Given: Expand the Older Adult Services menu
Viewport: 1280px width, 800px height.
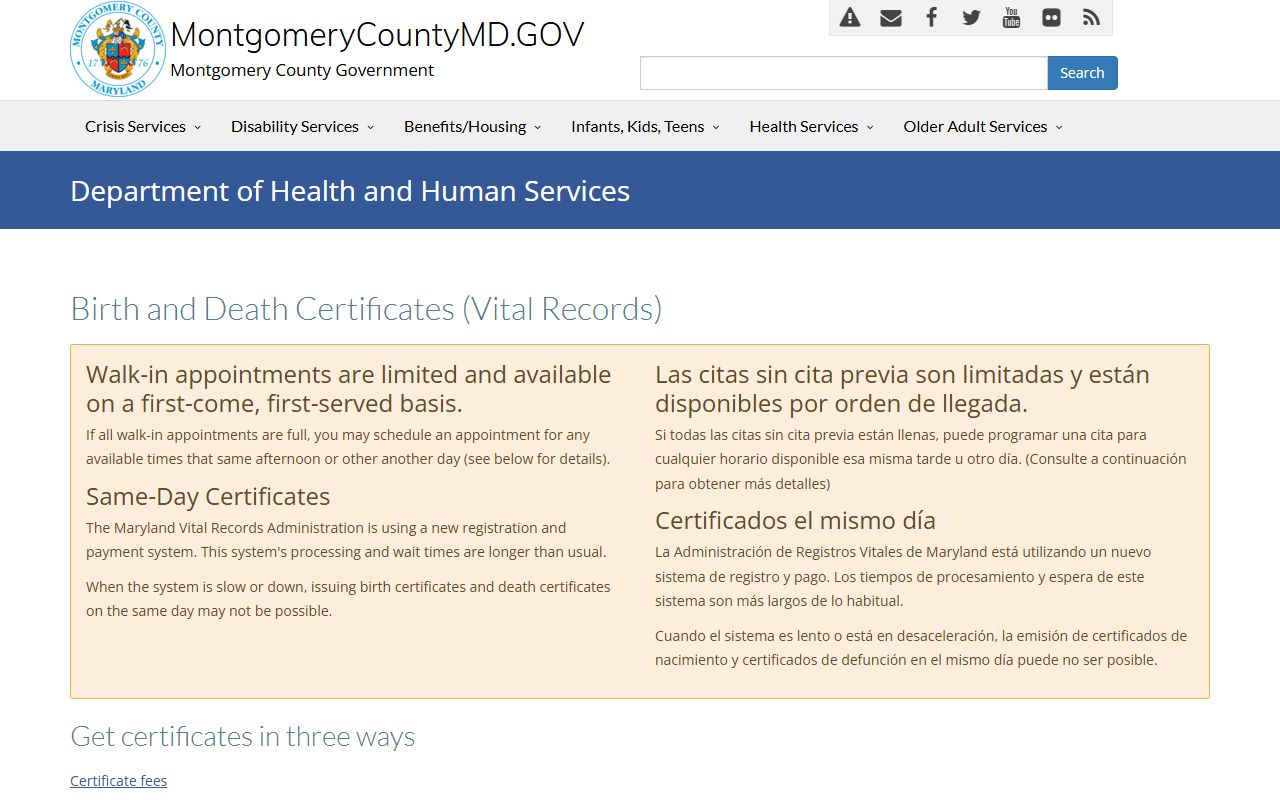Looking at the screenshot, I should tap(984, 126).
